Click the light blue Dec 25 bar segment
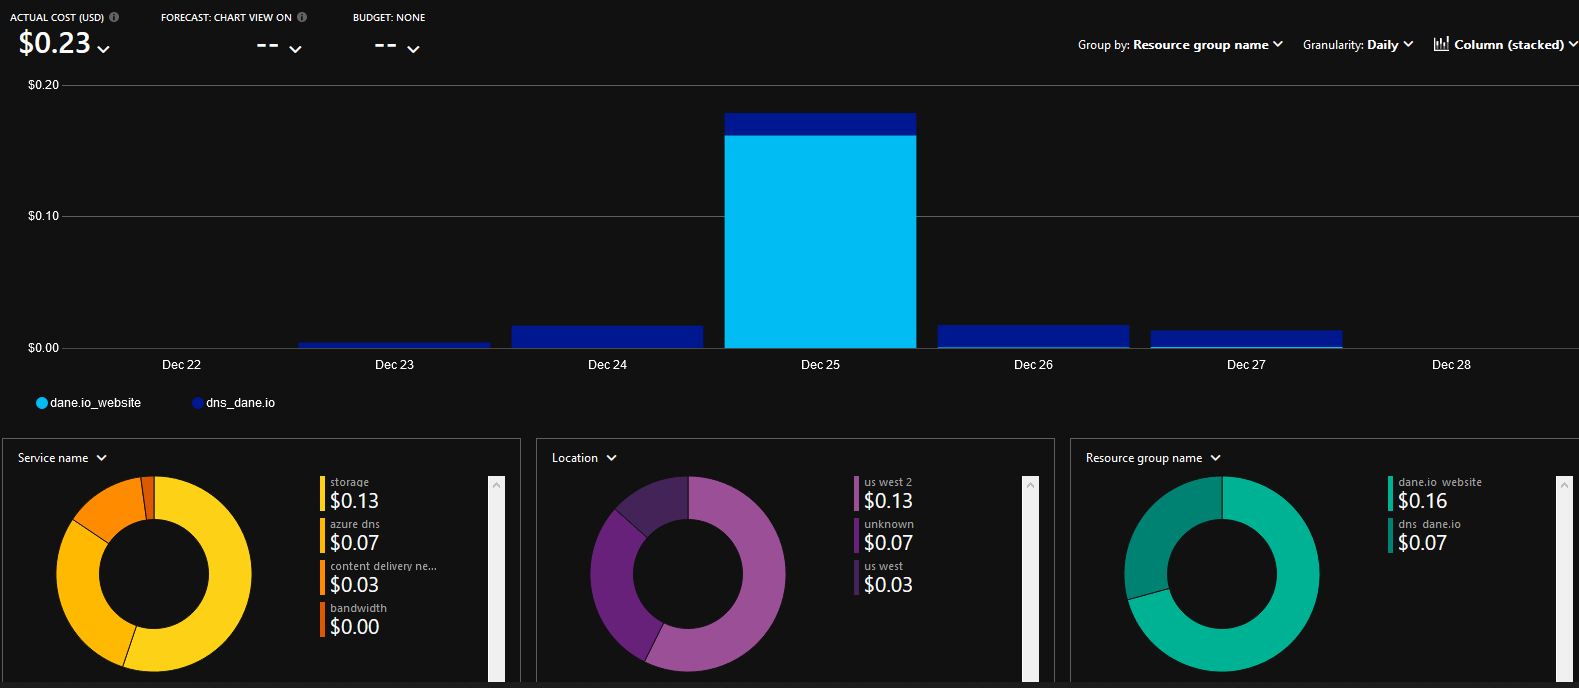Image resolution: width=1579 pixels, height=688 pixels. pyautogui.click(x=820, y=241)
